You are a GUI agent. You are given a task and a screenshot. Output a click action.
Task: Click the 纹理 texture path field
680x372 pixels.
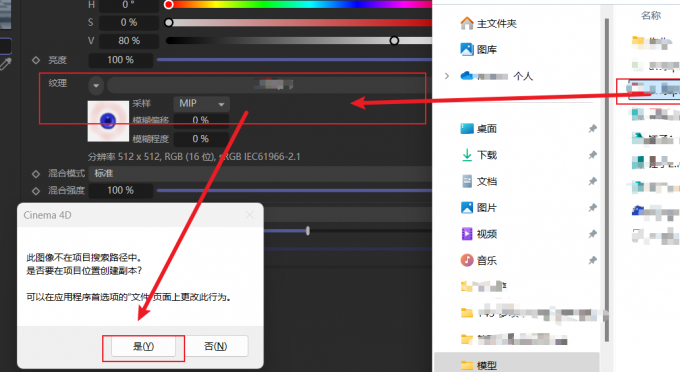(x=269, y=85)
